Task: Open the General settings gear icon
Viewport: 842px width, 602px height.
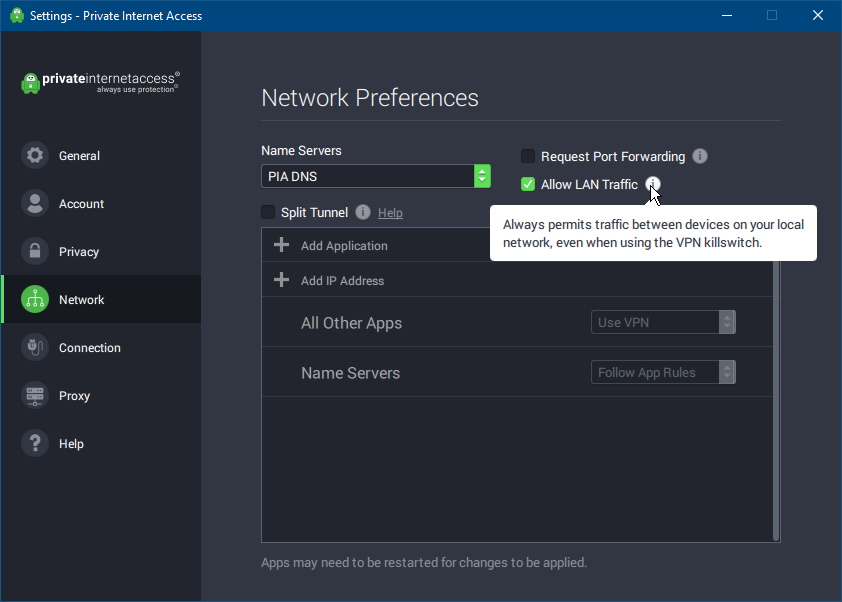Action: [35, 156]
